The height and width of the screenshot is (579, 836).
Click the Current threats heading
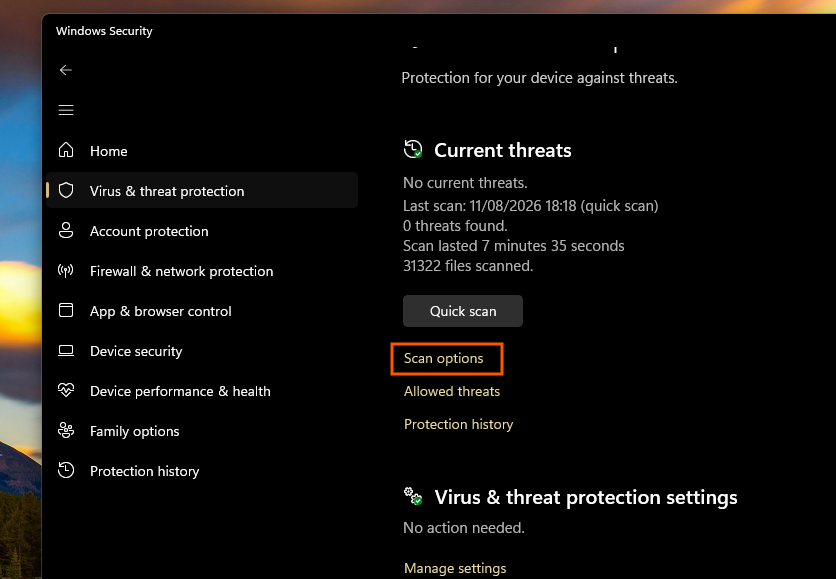503,150
